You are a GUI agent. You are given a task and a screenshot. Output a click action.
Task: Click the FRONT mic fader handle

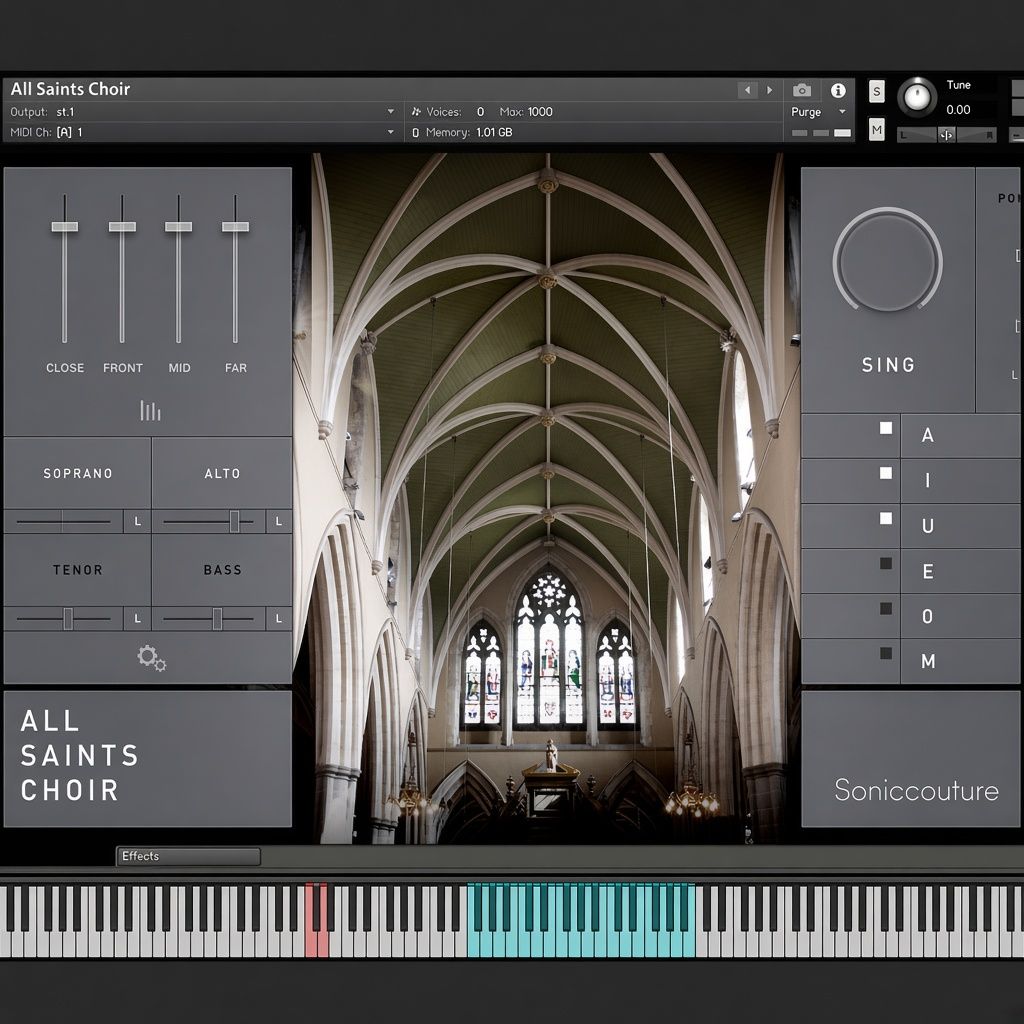pyautogui.click(x=122, y=227)
